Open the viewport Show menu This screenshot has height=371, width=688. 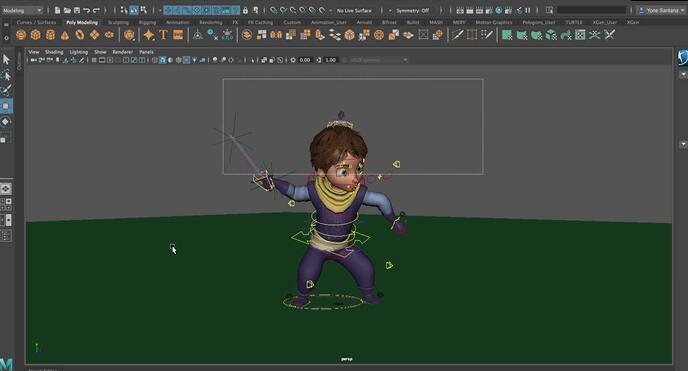100,52
